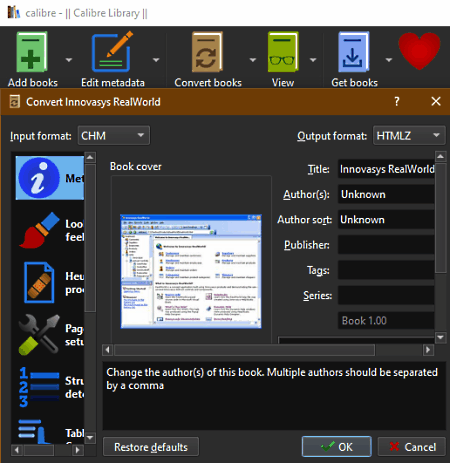Viewport: 450px width, 463px height.
Task: Click the sidebar vertical scrollbar thumb
Action: pos(90,238)
